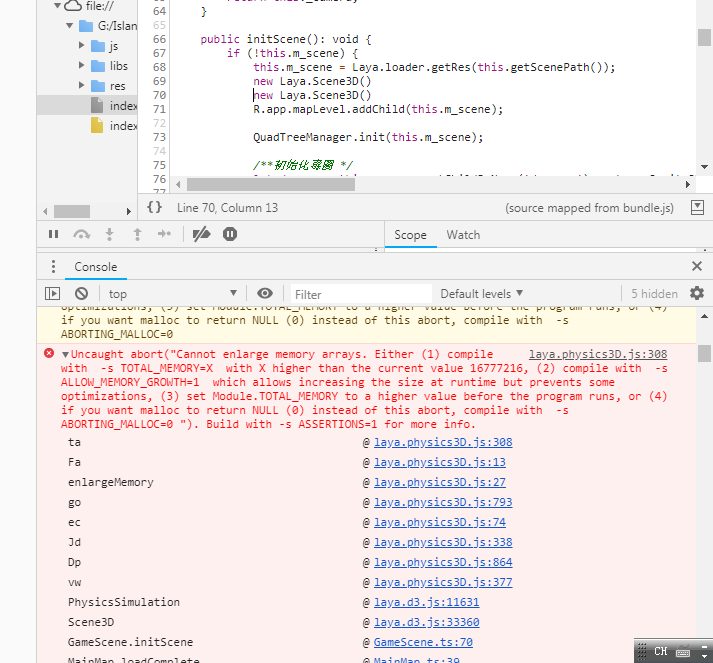Open the JavaScript context 'top' dropdown
Image resolution: width=713 pixels, height=663 pixels.
tap(172, 293)
